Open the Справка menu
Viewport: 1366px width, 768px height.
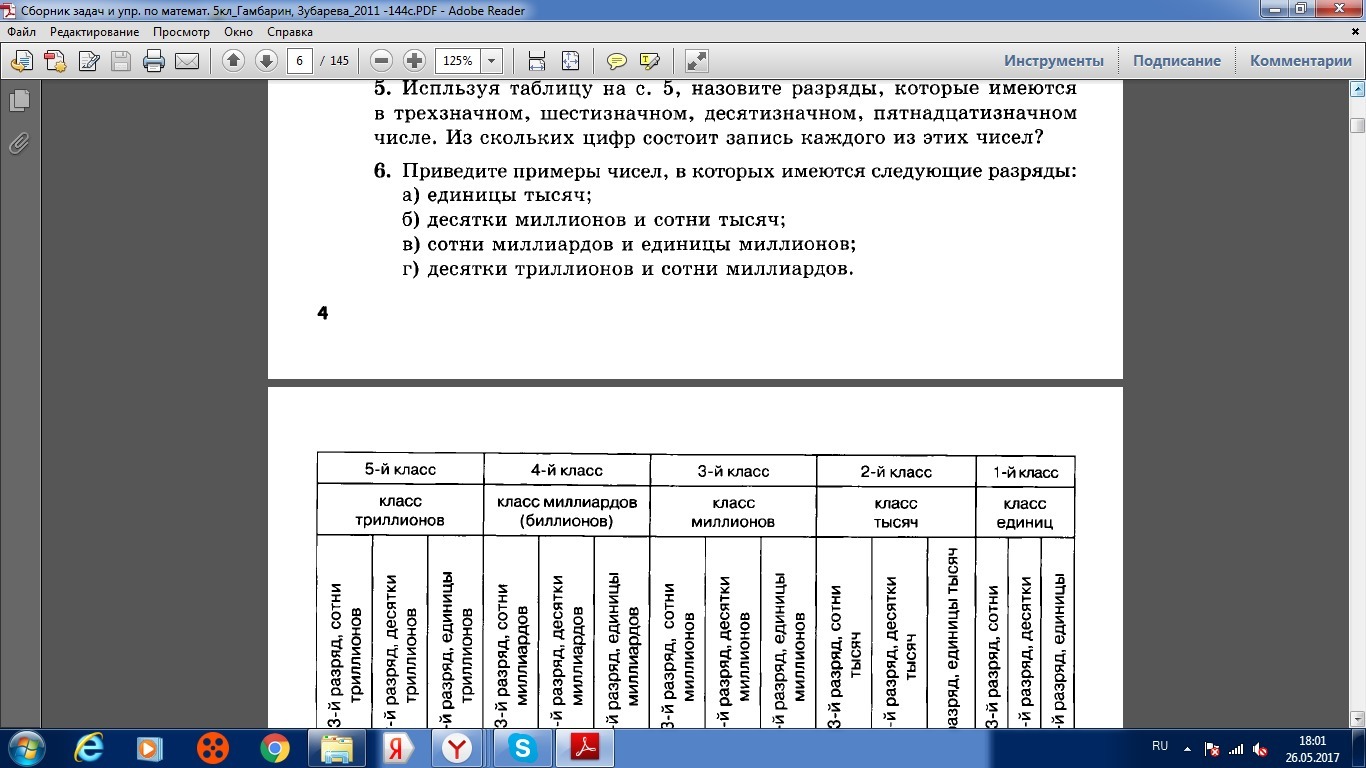click(x=290, y=32)
